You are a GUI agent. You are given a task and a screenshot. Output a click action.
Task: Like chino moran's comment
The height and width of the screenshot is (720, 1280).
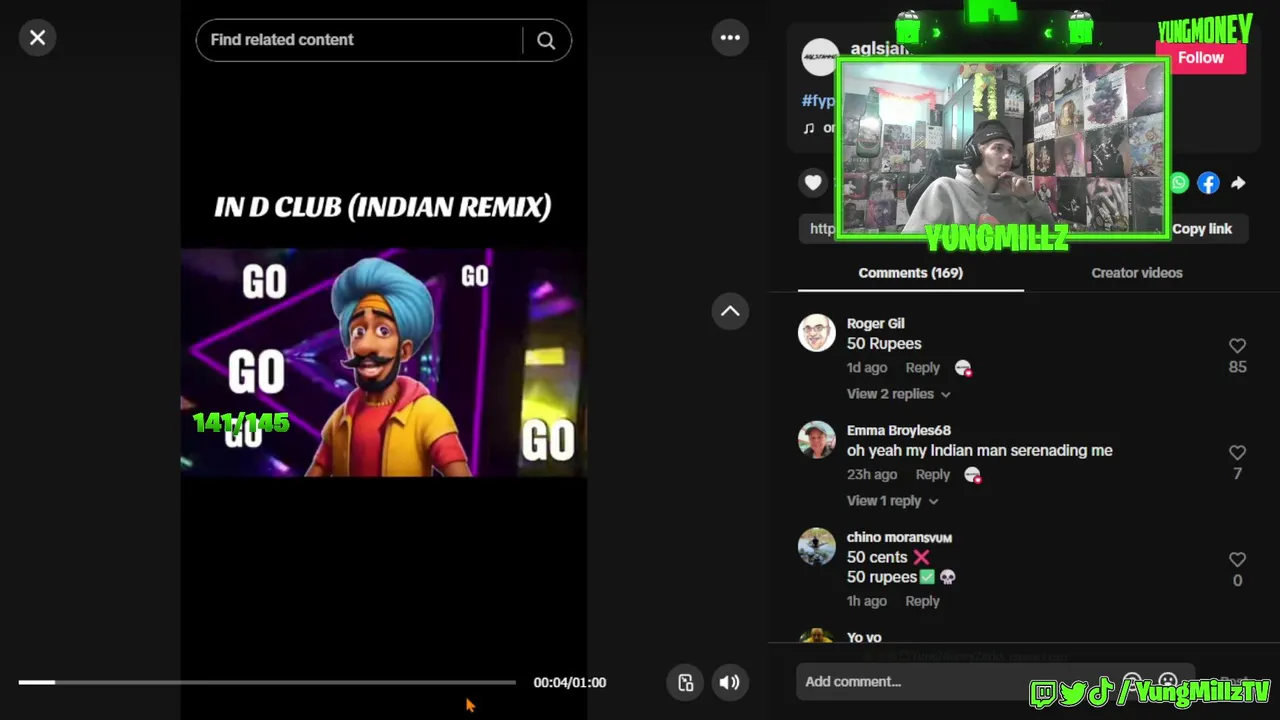coord(1237,560)
